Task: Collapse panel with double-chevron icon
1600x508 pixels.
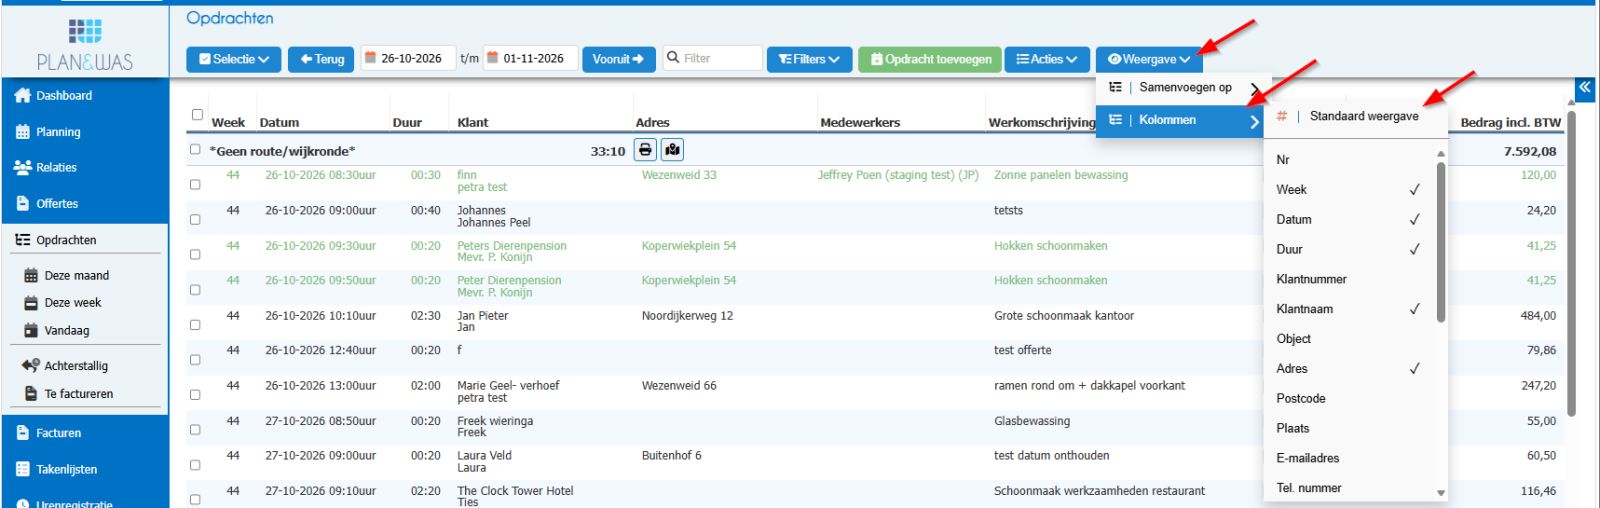Action: click(1585, 88)
